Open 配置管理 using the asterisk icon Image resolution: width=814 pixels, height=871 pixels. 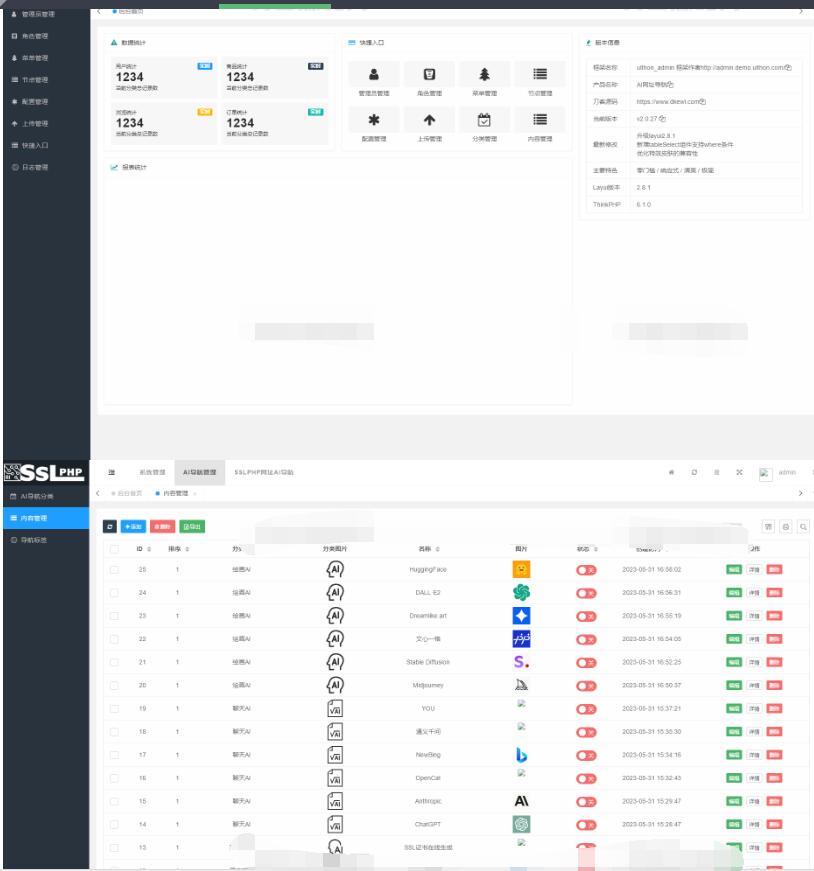point(375,119)
